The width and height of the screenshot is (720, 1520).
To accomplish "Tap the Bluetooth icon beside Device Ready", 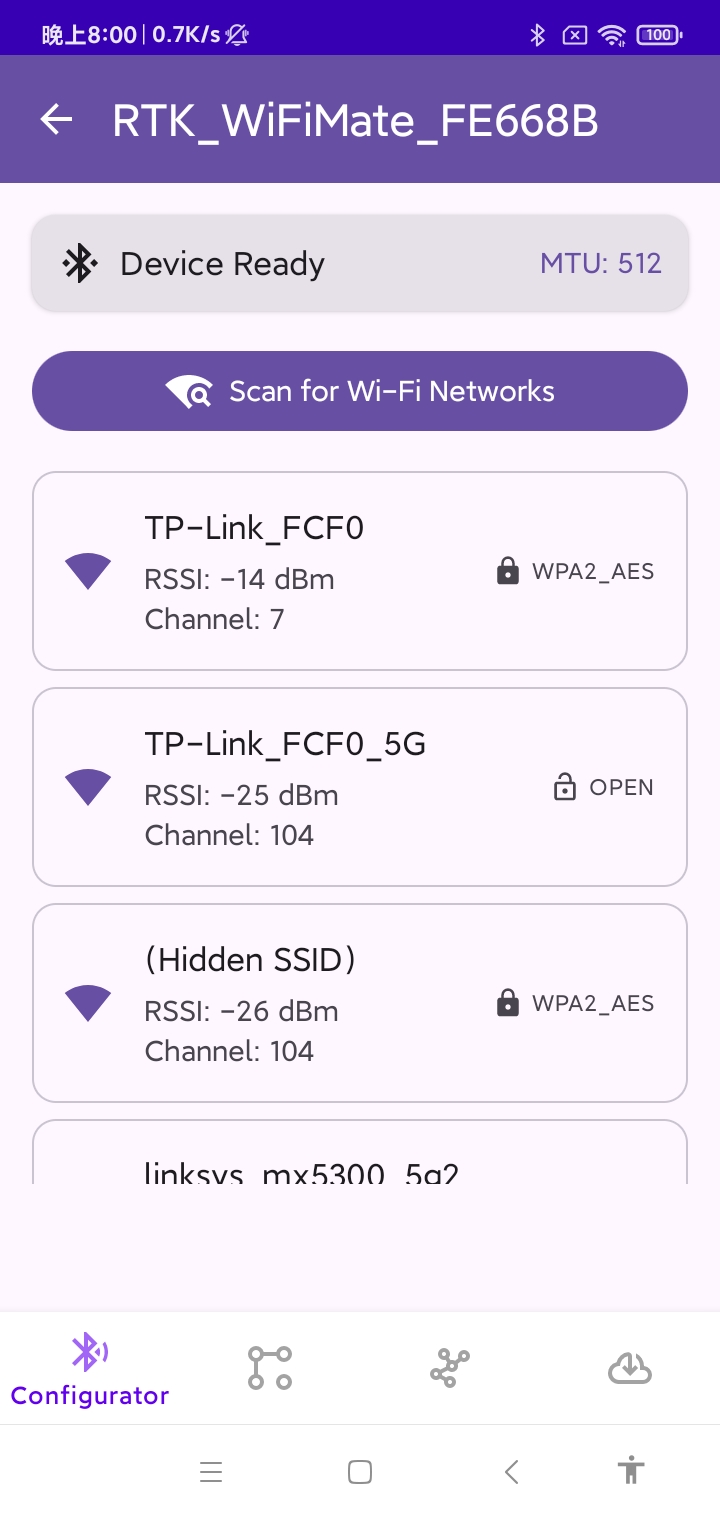I will (x=79, y=264).
